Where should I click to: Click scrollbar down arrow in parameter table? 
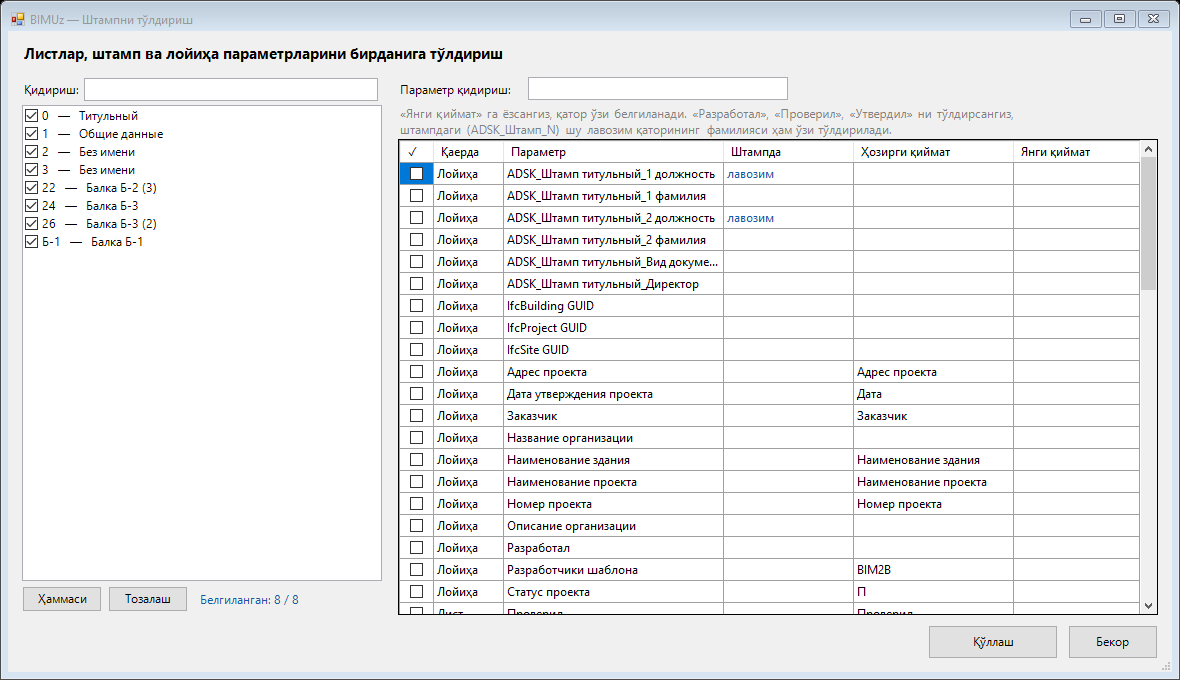[x=1148, y=606]
